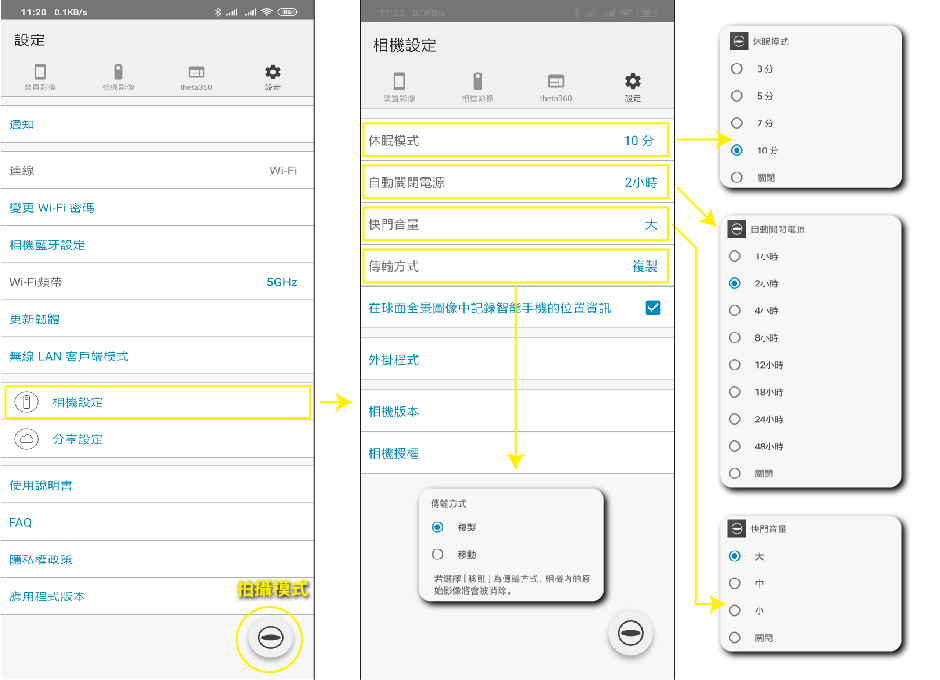Tap the 裝置影像 phone icon on the 設定 screen
The height and width of the screenshot is (680, 940).
[41, 72]
